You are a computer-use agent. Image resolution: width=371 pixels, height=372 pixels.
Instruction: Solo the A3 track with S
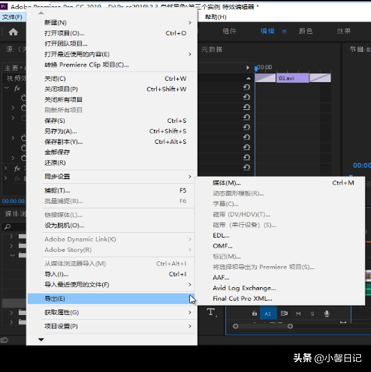[312, 314]
